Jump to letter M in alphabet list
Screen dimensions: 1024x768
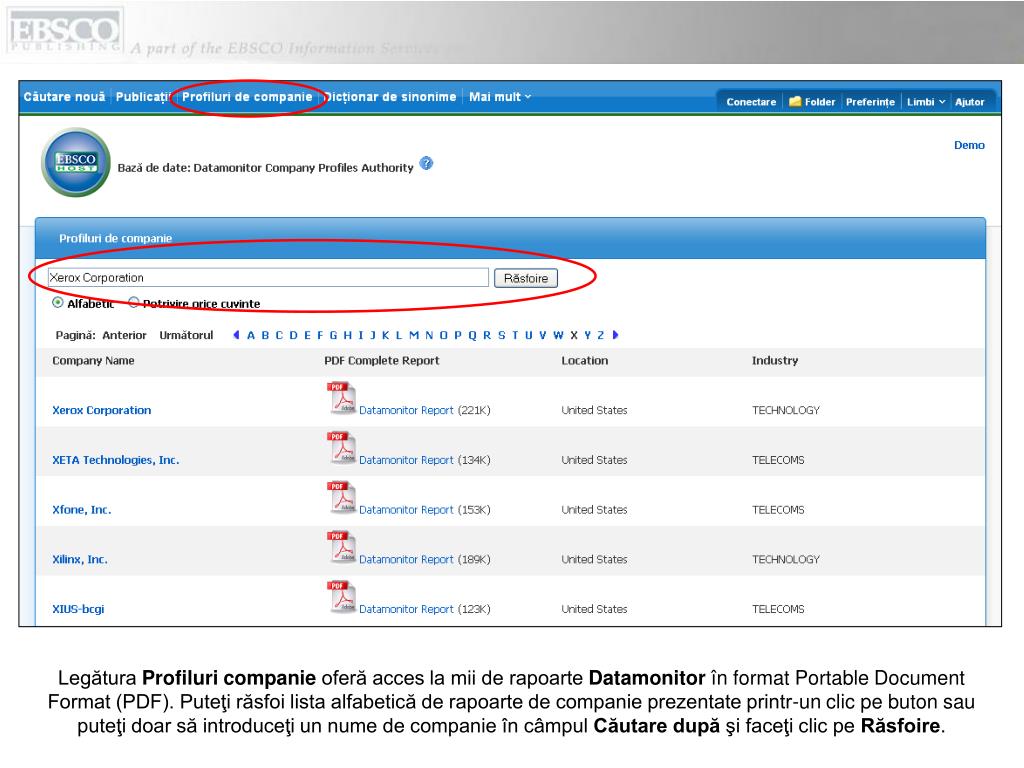(413, 335)
